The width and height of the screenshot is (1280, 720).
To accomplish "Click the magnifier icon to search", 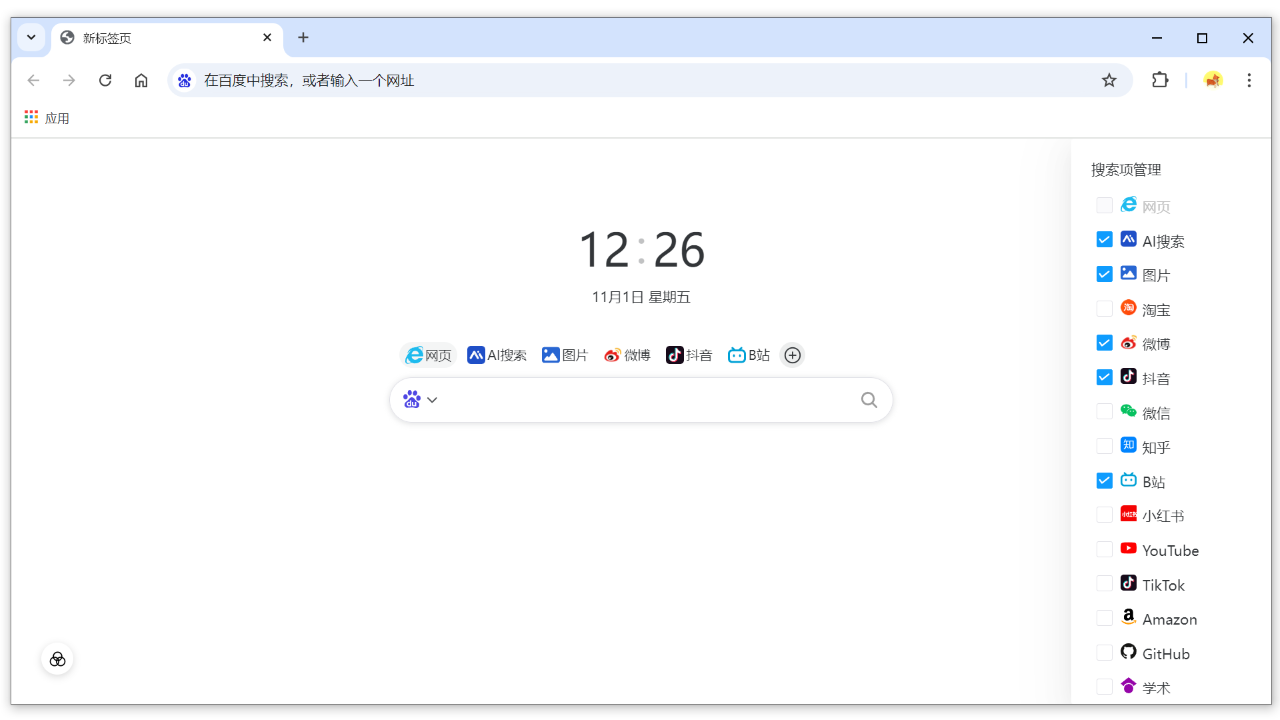I will click(x=868, y=399).
